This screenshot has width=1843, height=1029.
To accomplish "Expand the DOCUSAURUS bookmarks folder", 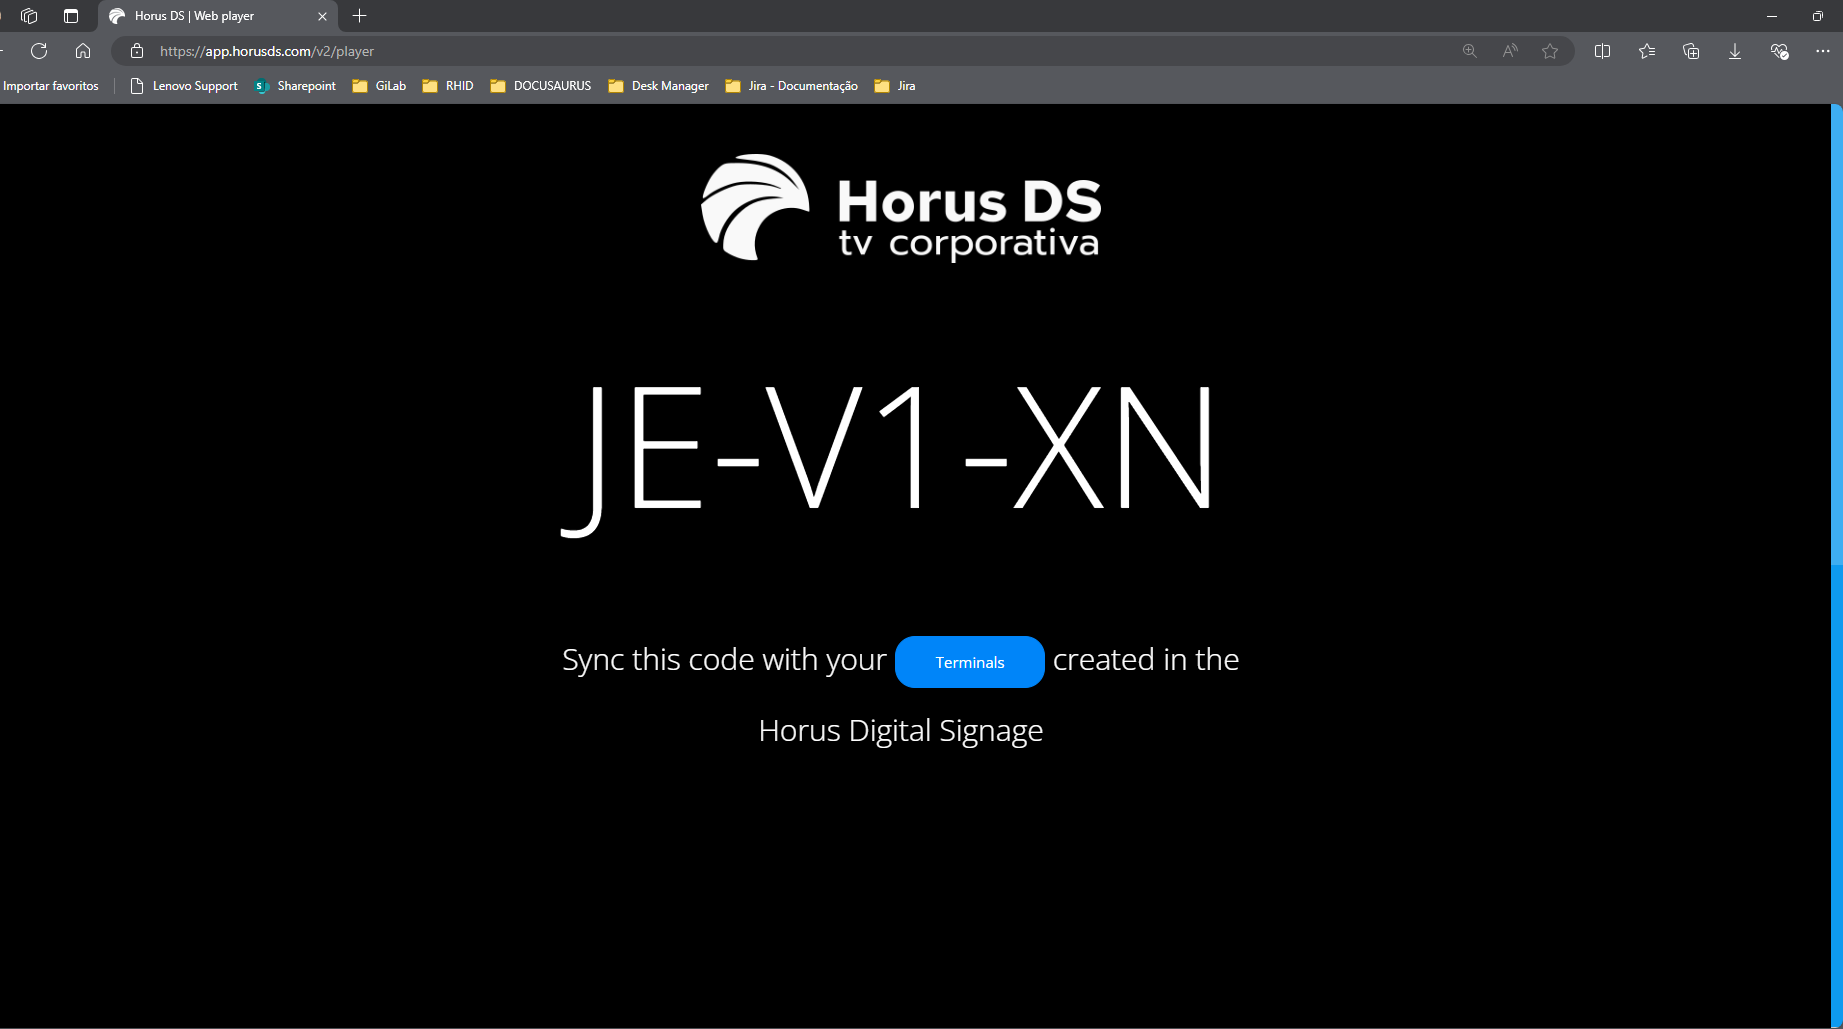I will click(x=541, y=86).
